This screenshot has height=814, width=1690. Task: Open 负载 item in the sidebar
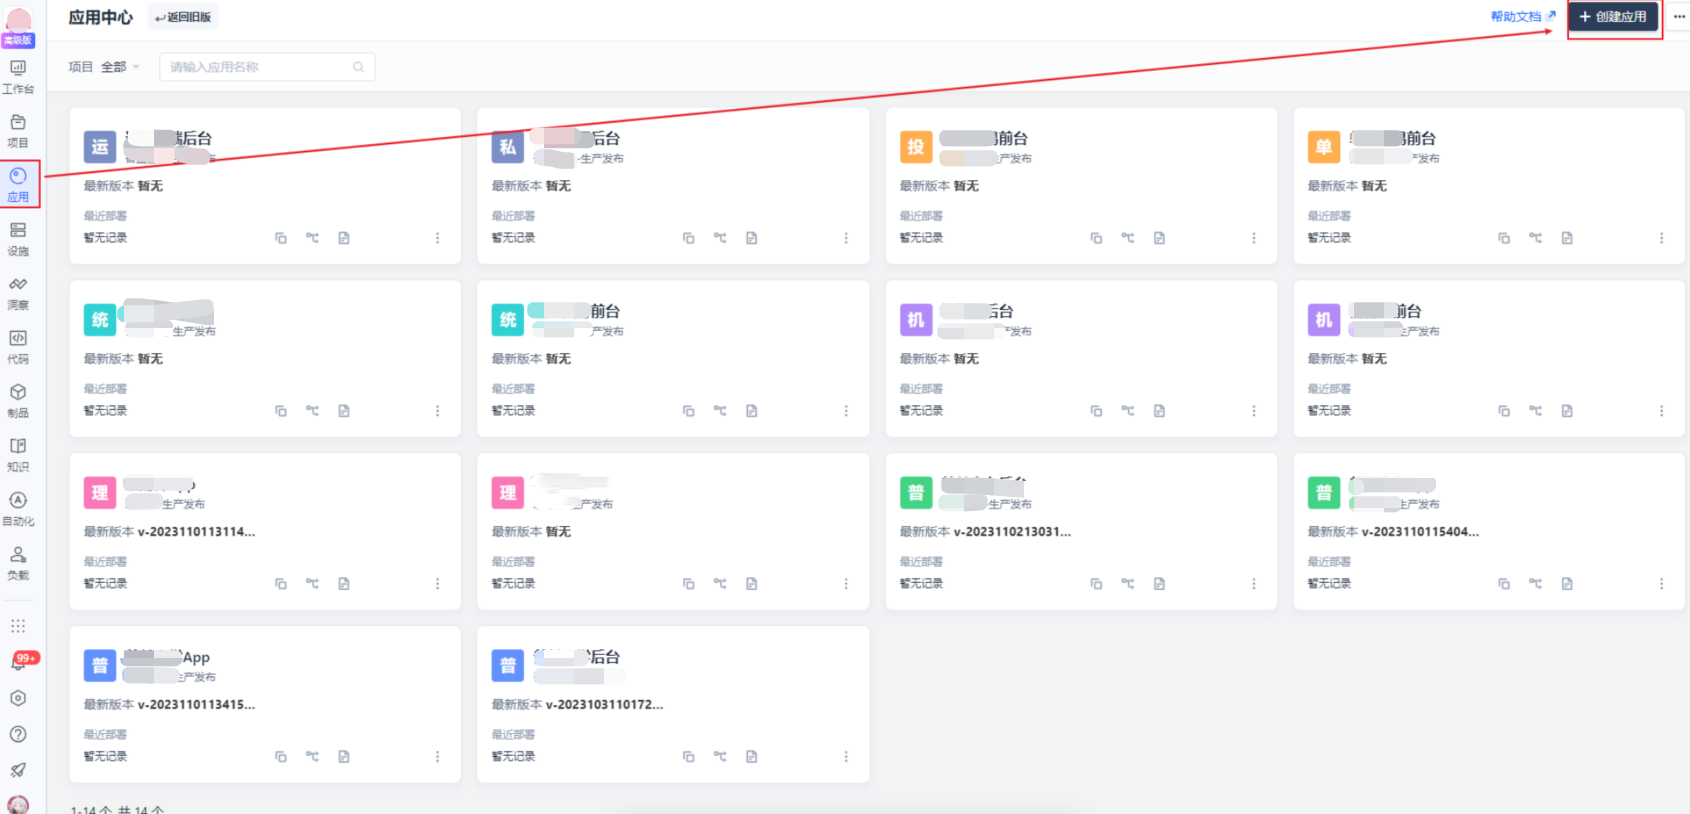pos(18,563)
